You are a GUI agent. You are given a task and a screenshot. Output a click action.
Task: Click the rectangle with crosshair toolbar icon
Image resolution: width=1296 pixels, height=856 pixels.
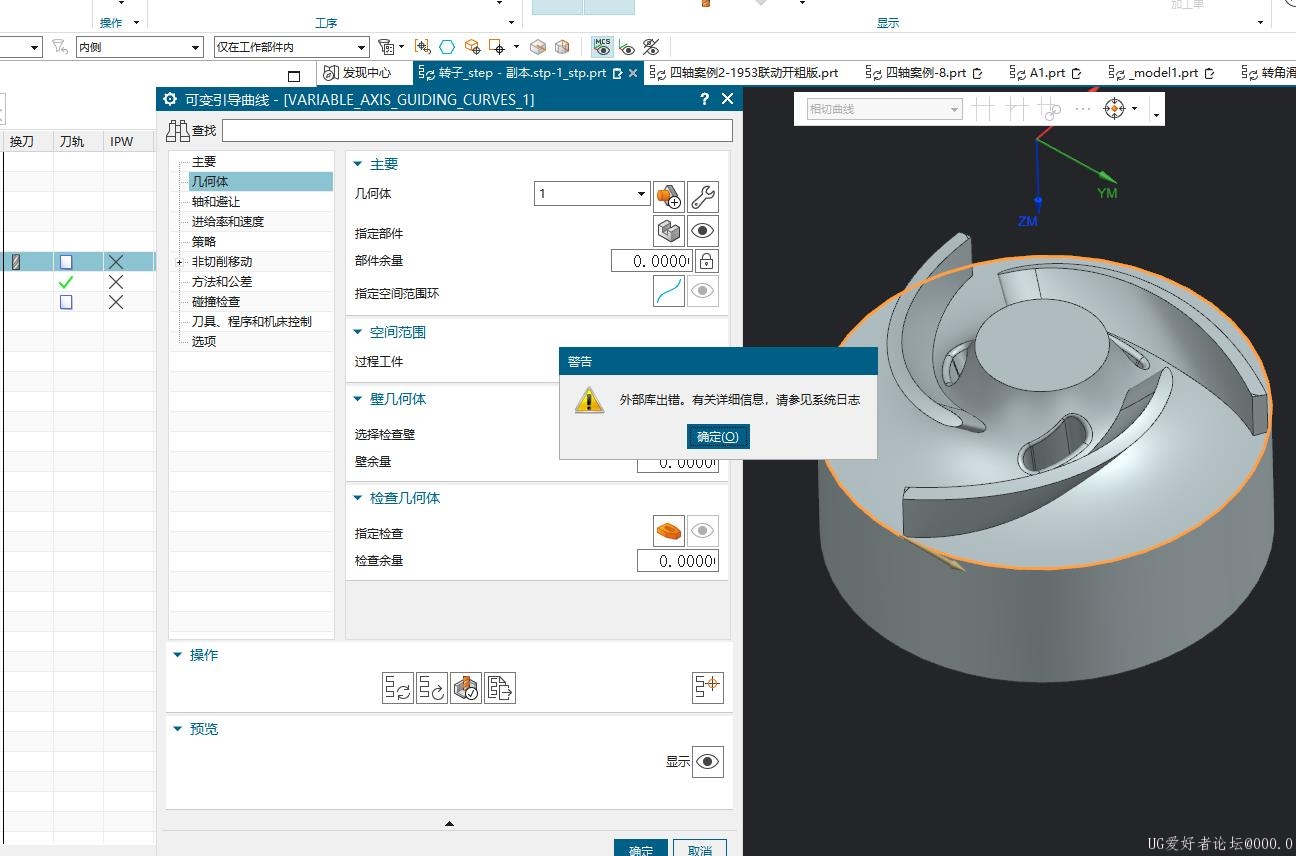point(497,47)
